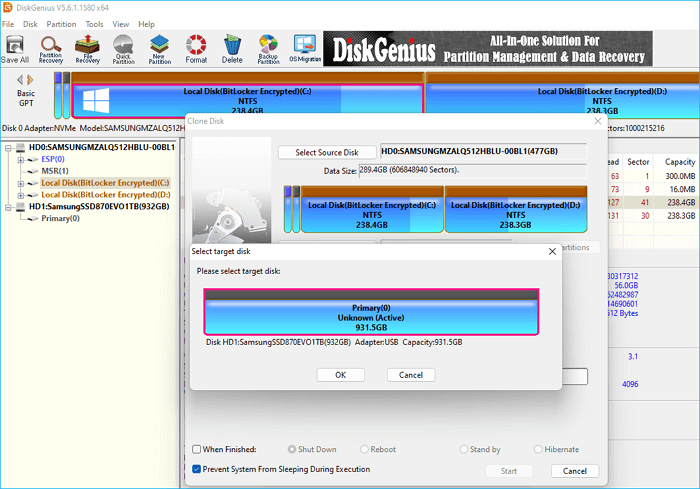700x489 pixels.
Task: Click the 238.4GB capacity cell in table
Action: (x=681, y=202)
